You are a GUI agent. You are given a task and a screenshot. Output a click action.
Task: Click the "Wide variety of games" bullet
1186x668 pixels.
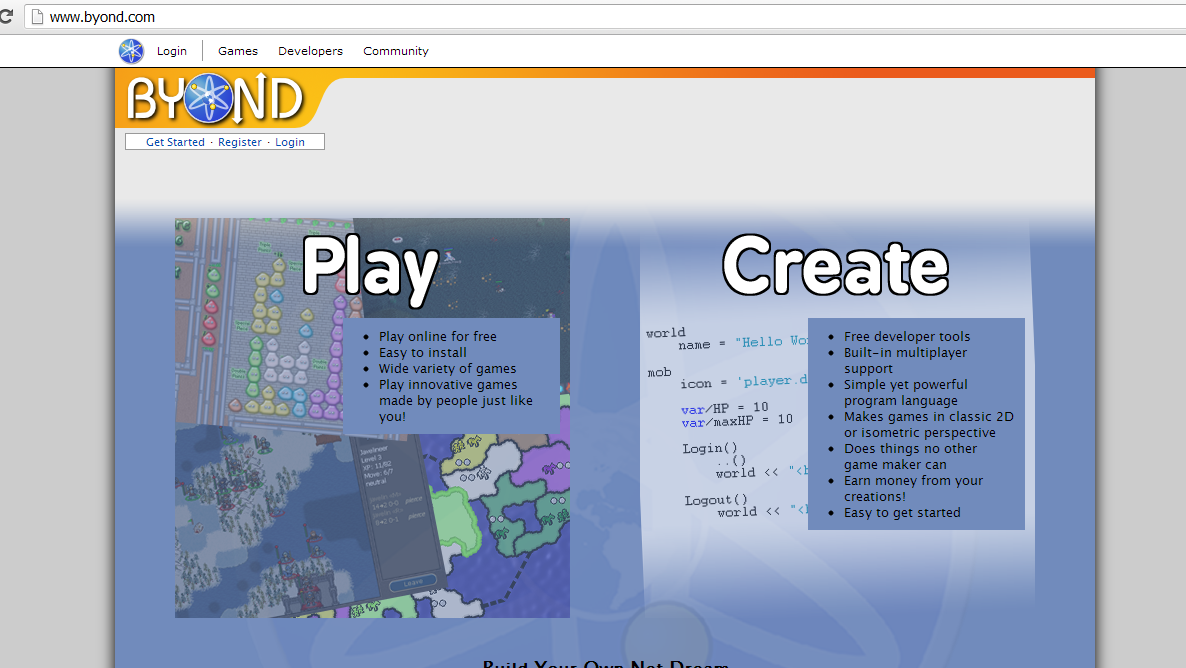pyautogui.click(x=448, y=368)
